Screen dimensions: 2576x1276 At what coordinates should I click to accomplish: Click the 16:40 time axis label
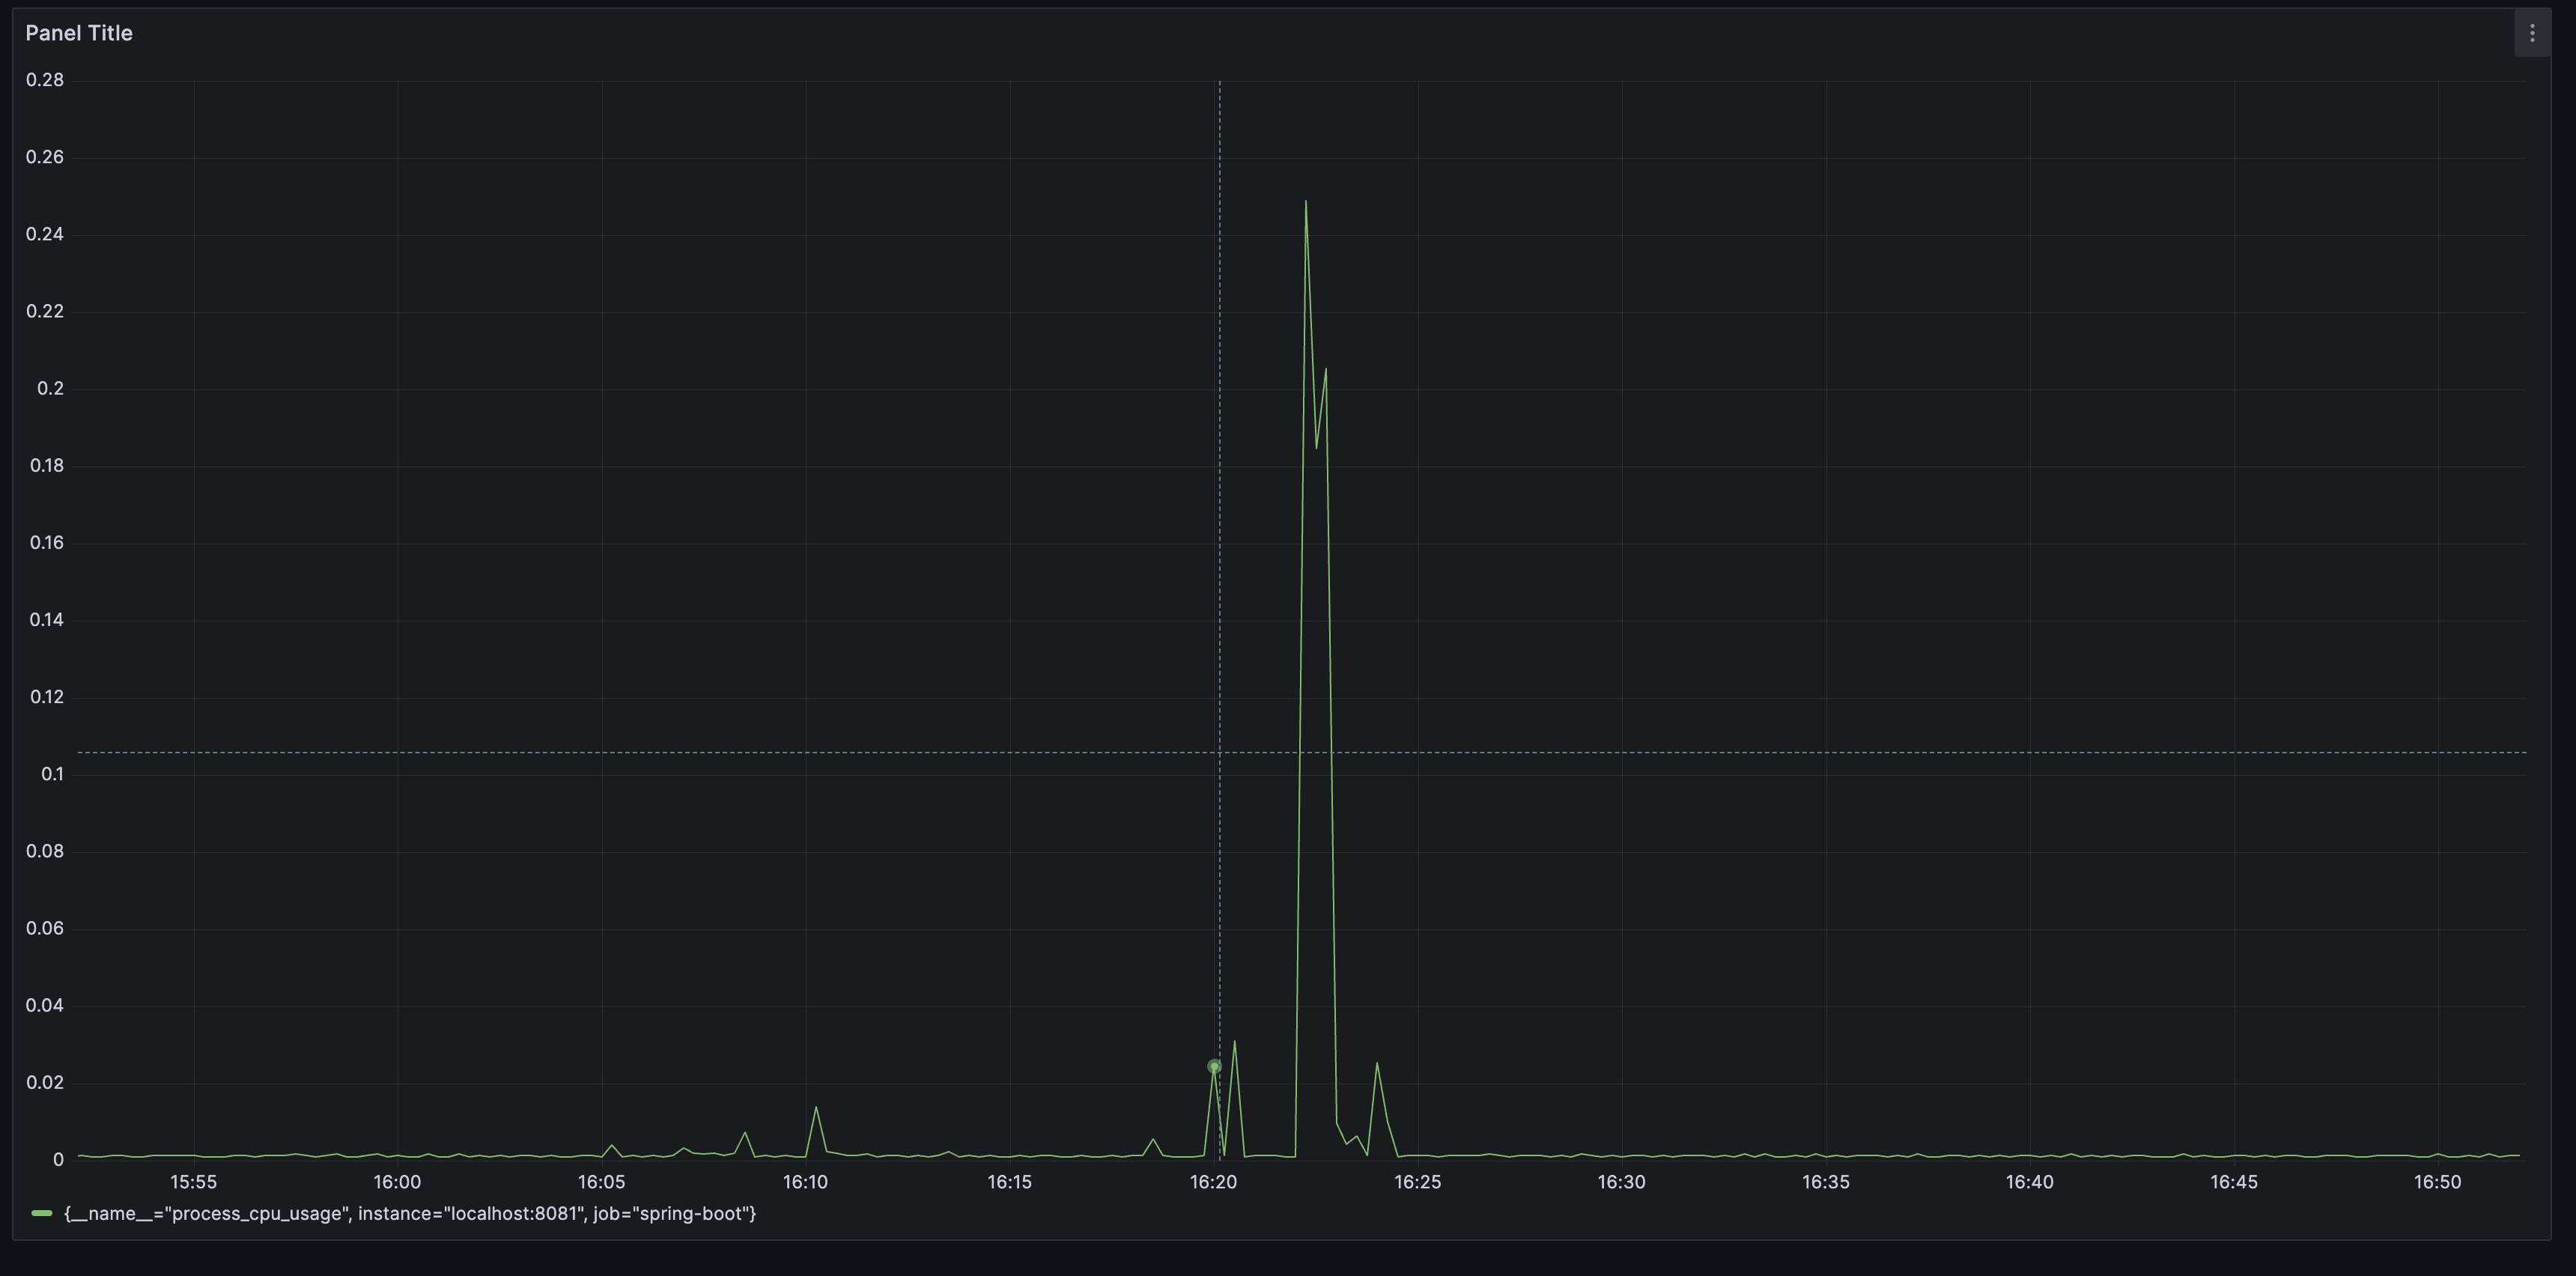coord(2029,1182)
